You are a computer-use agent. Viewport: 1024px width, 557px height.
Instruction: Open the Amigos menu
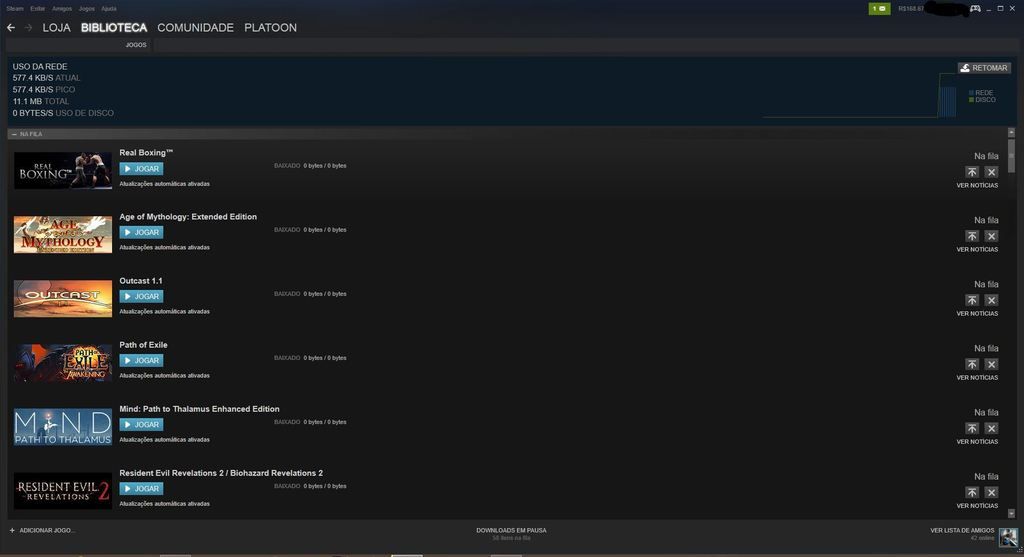point(62,8)
